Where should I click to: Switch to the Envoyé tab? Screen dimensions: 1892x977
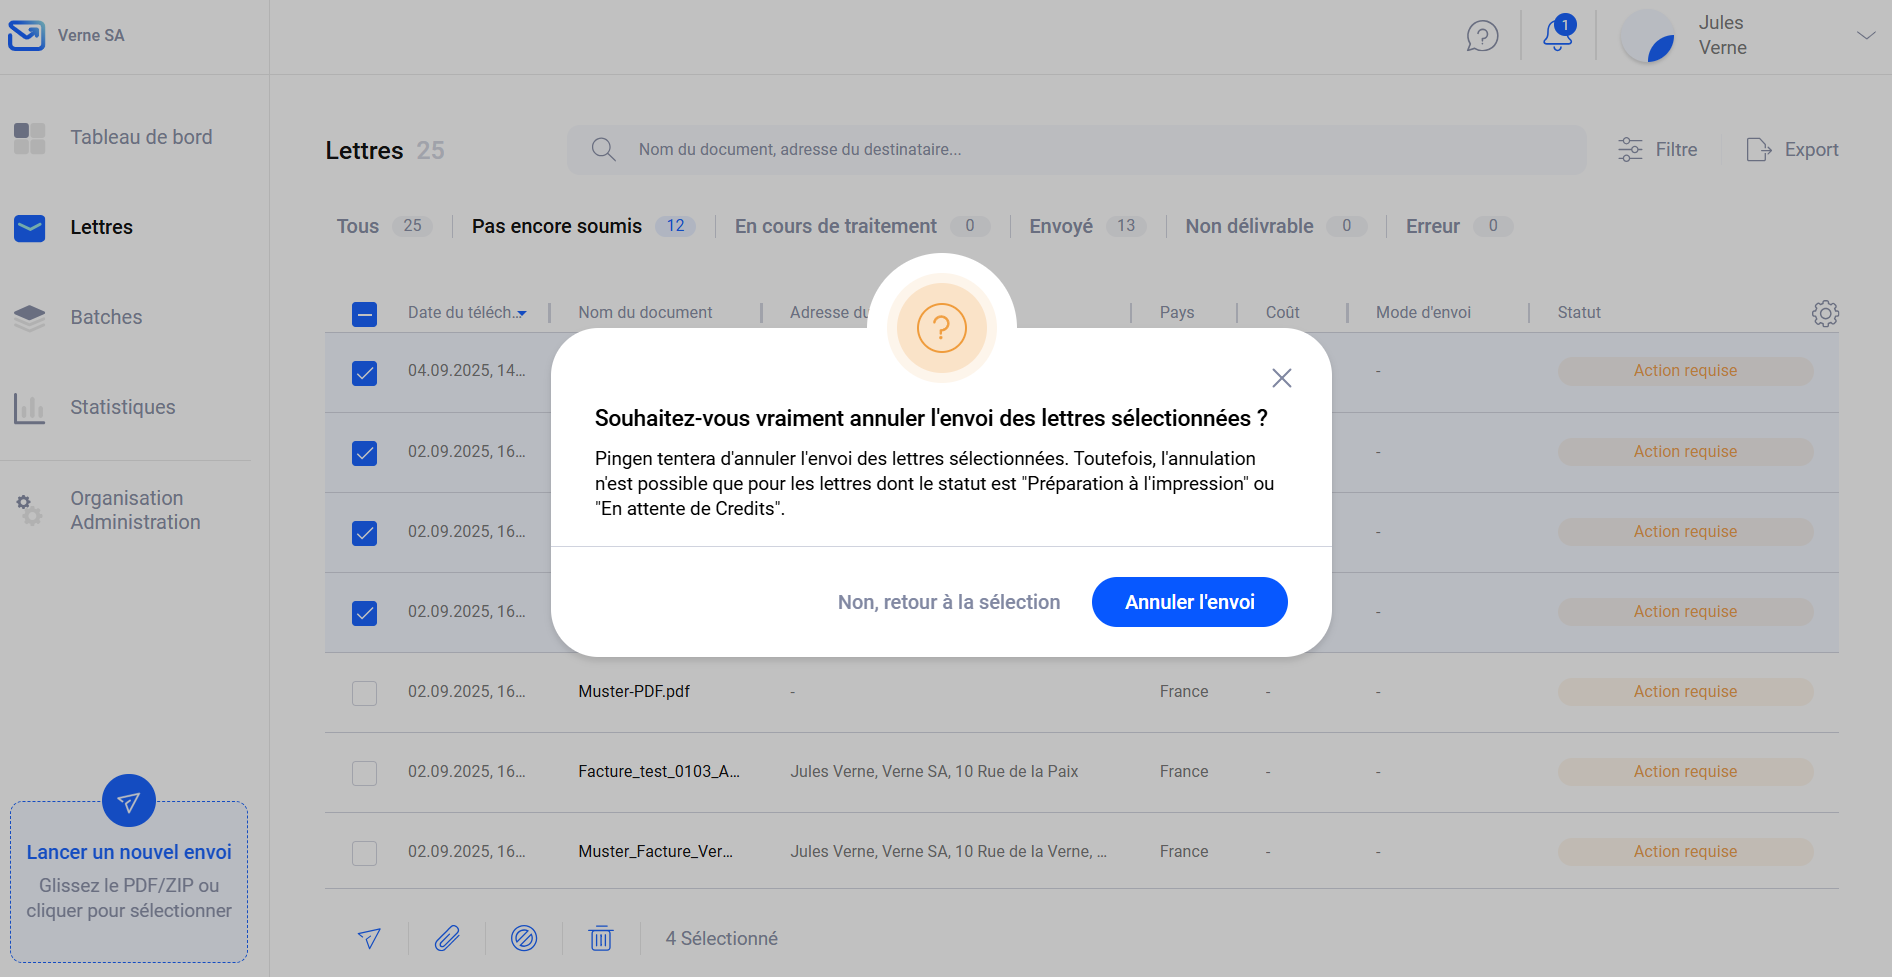[x=1061, y=226]
